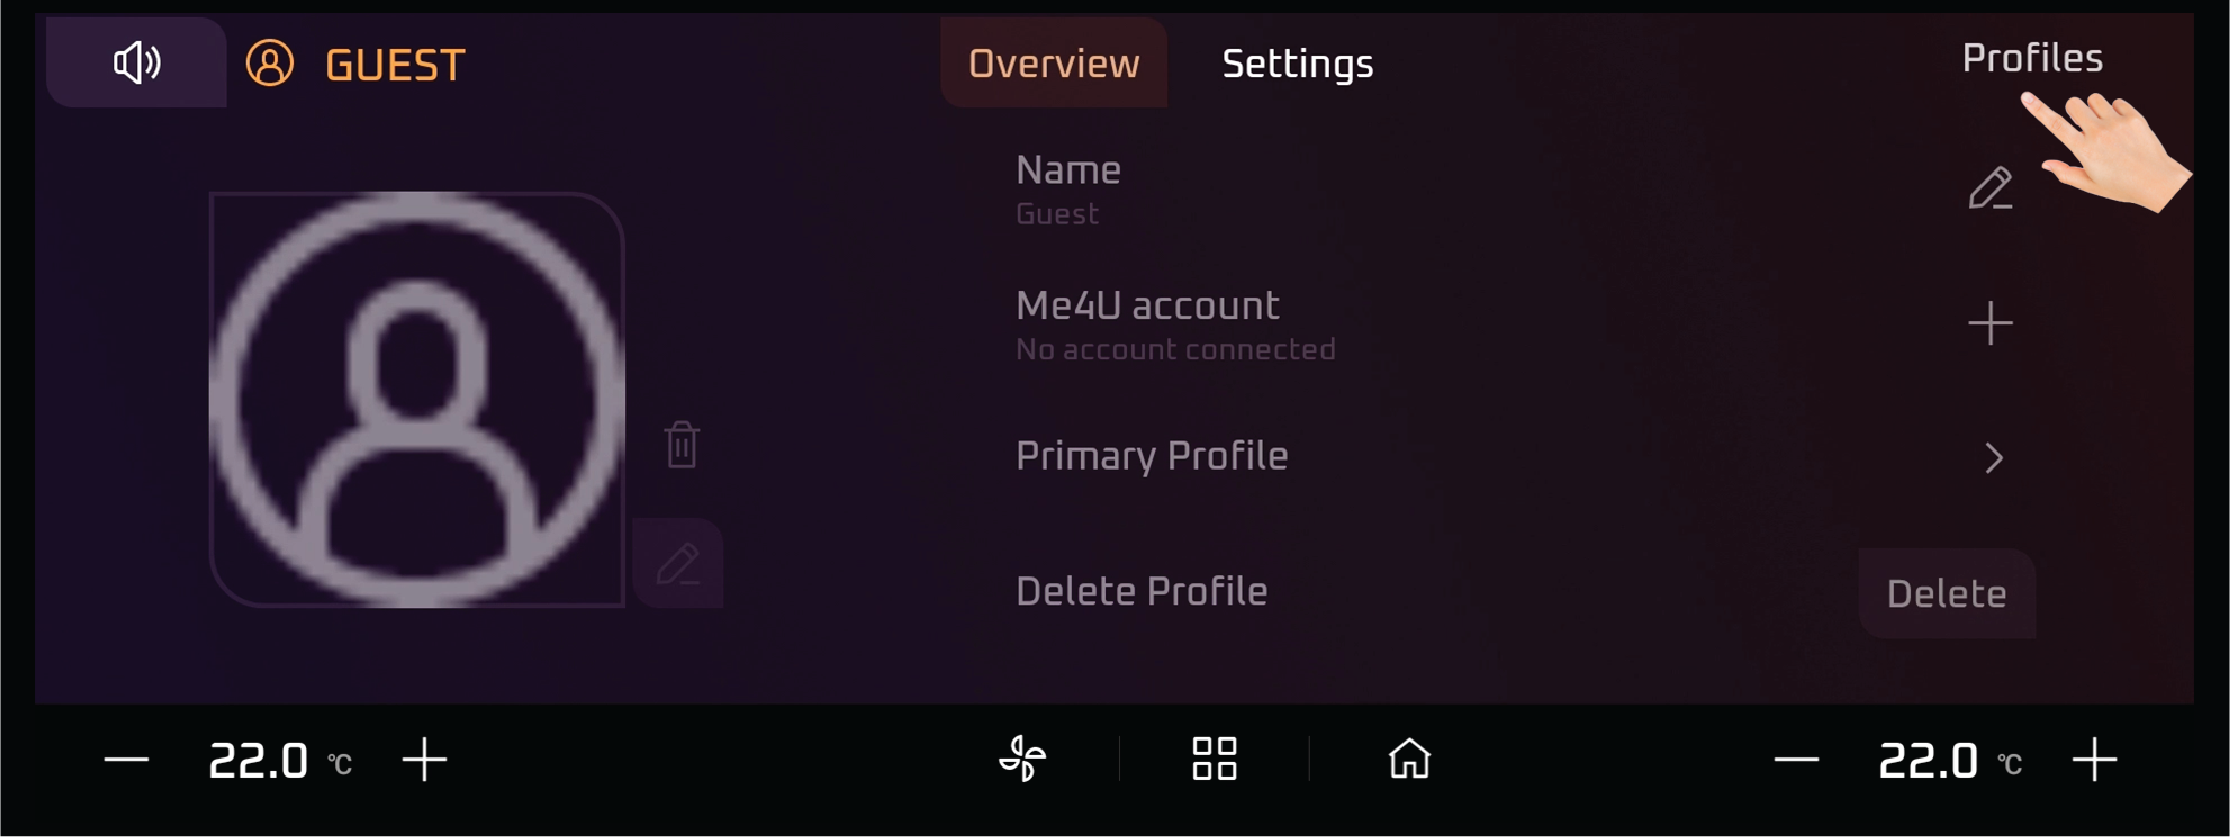Screen dimensions: 2230x837
Task: Edit the profile name with pencil icon
Action: [x=1990, y=188]
